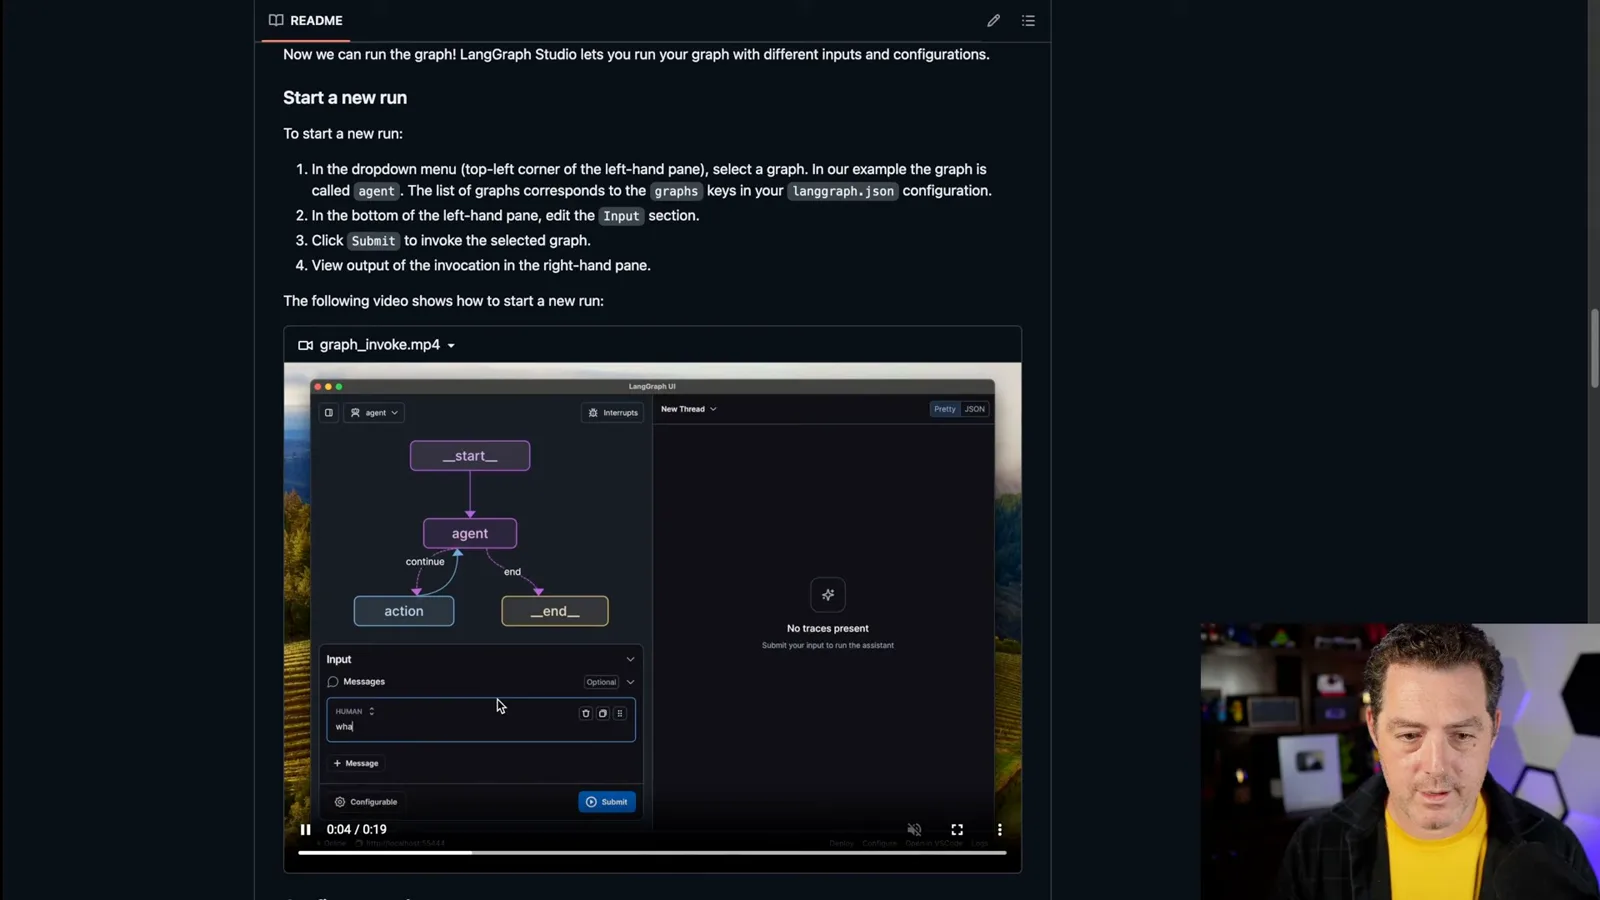Pause the video playback

306,829
